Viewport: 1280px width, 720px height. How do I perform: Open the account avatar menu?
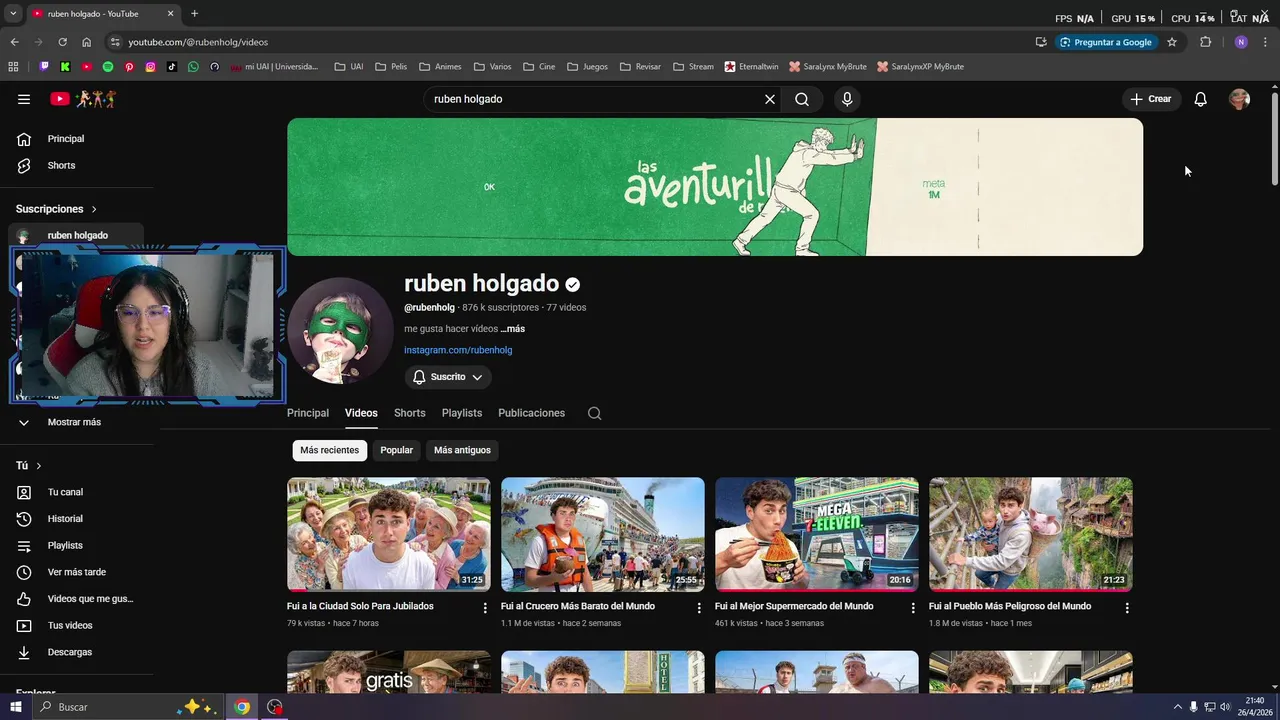[1240, 99]
